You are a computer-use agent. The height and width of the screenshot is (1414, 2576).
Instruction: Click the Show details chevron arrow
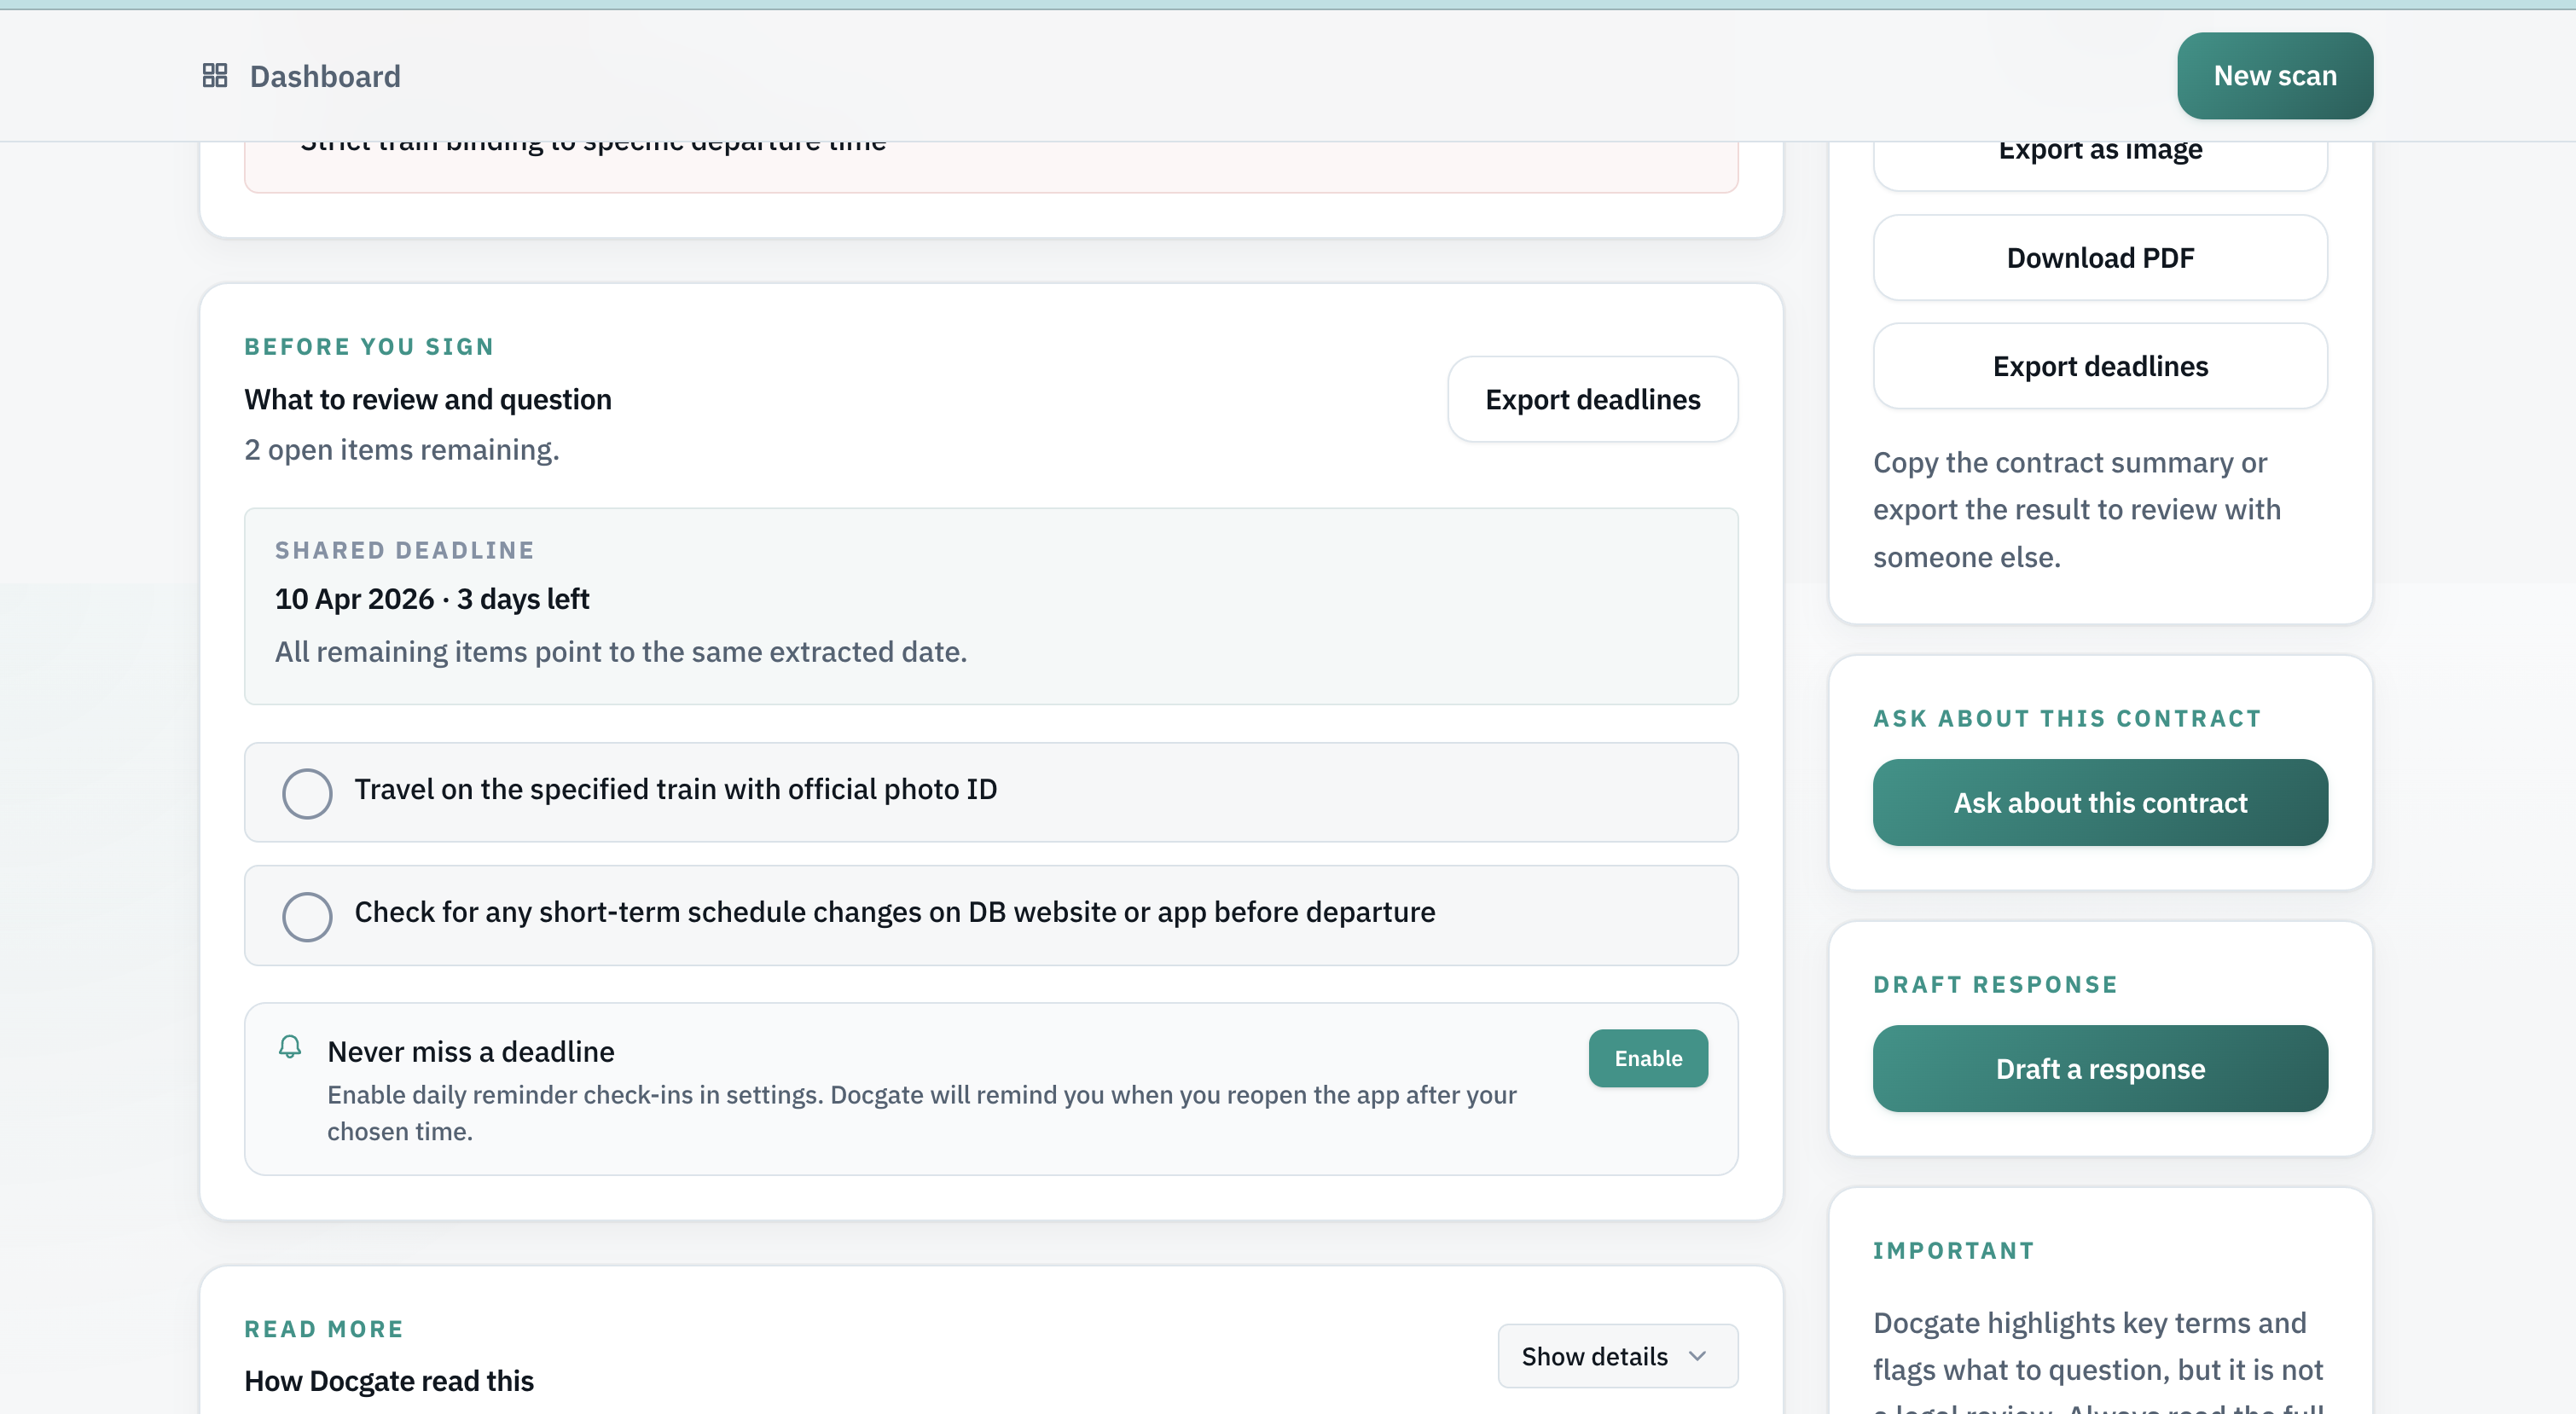[1697, 1356]
